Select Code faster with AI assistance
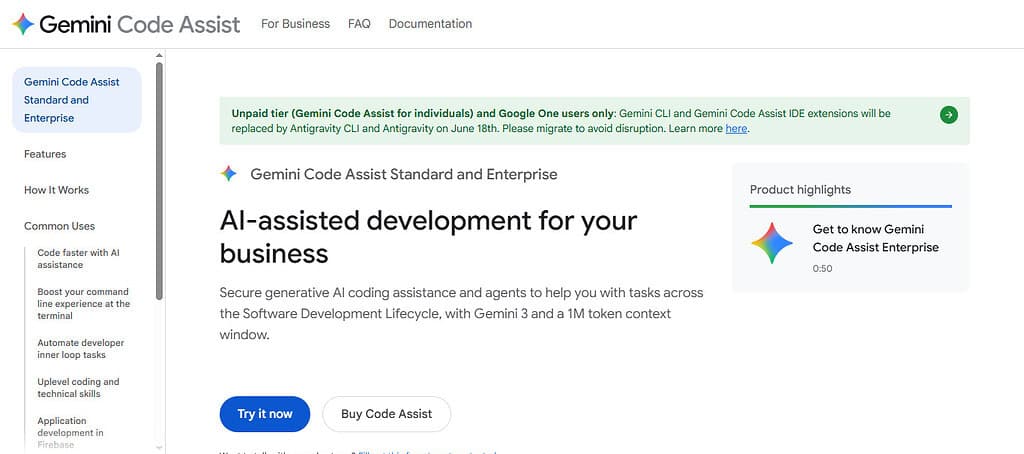Image resolution: width=1024 pixels, height=454 pixels. coord(78,259)
